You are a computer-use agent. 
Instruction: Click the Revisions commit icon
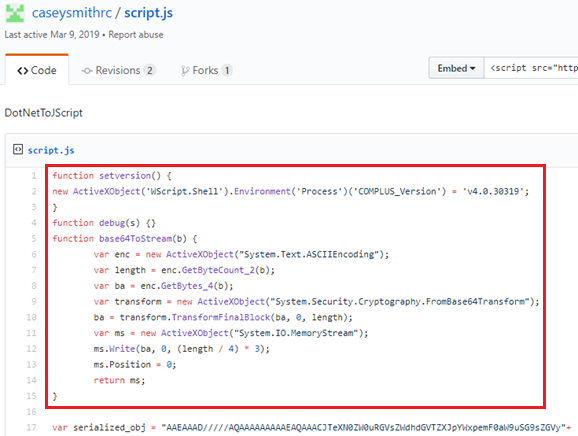pyautogui.click(x=87, y=70)
